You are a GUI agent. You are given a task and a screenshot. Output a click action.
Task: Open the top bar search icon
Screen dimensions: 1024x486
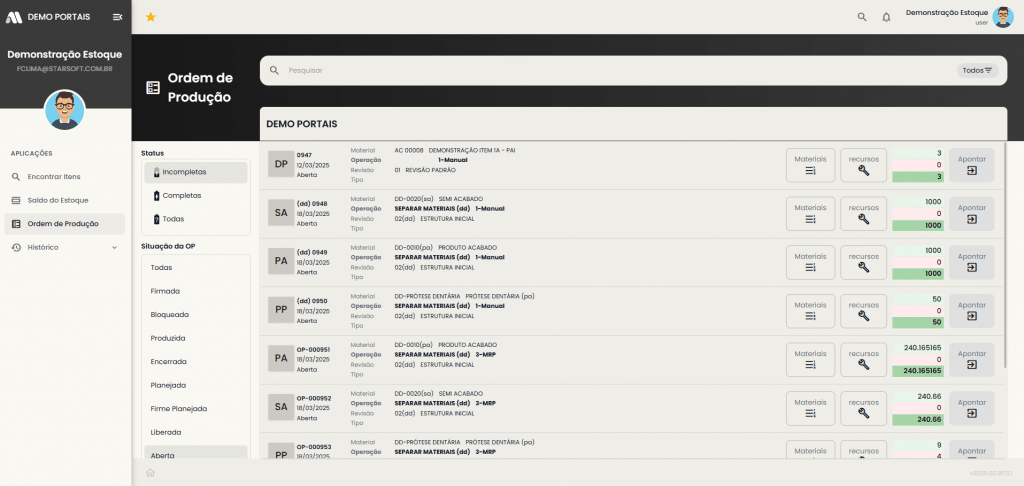(x=862, y=17)
